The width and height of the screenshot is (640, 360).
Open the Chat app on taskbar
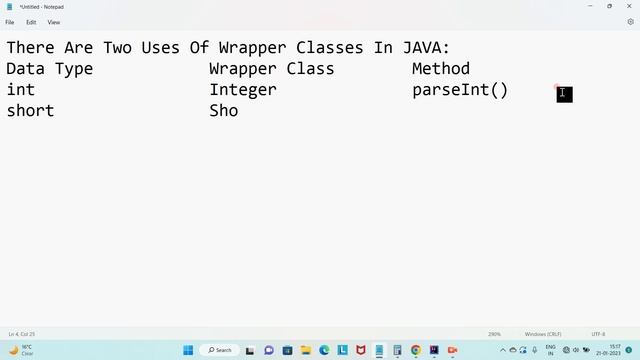coord(269,350)
